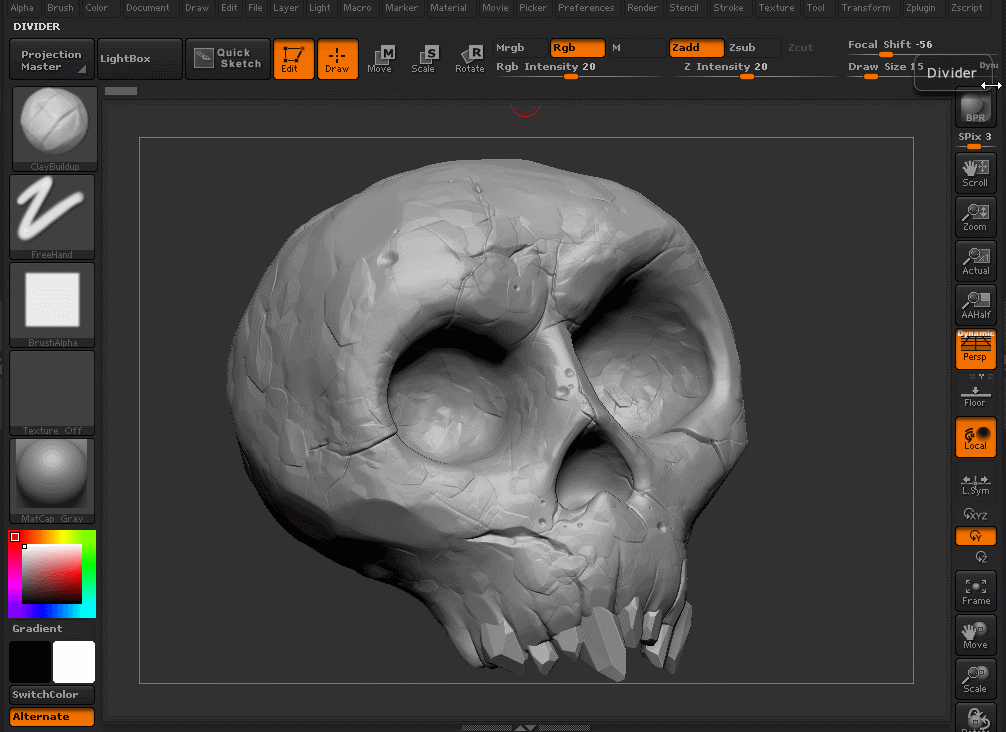Toggle Zadd sculpt mode
This screenshot has height=732, width=1006.
pyautogui.click(x=696, y=47)
